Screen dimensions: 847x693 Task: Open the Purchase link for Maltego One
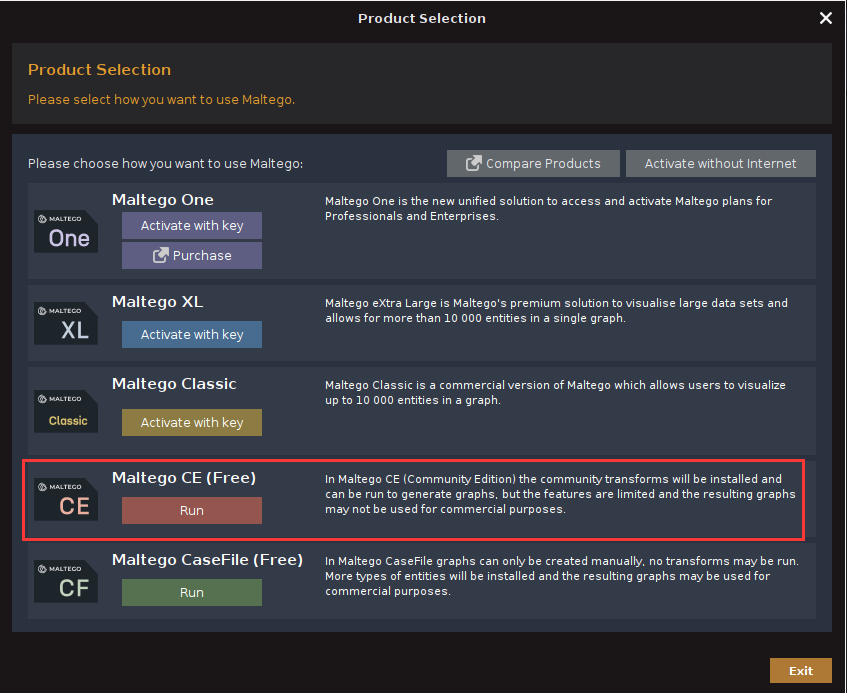pos(192,256)
